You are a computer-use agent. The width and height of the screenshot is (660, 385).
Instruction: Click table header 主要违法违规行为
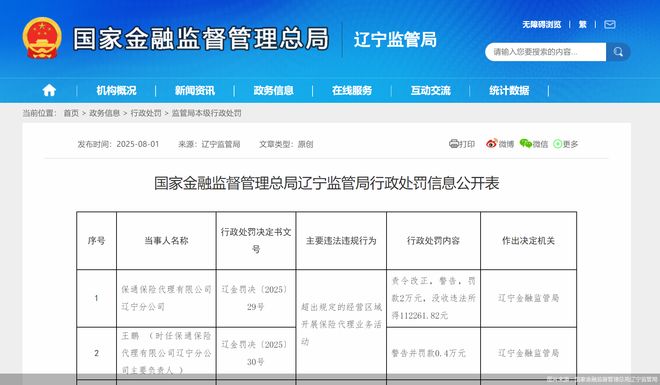pyautogui.click(x=341, y=241)
